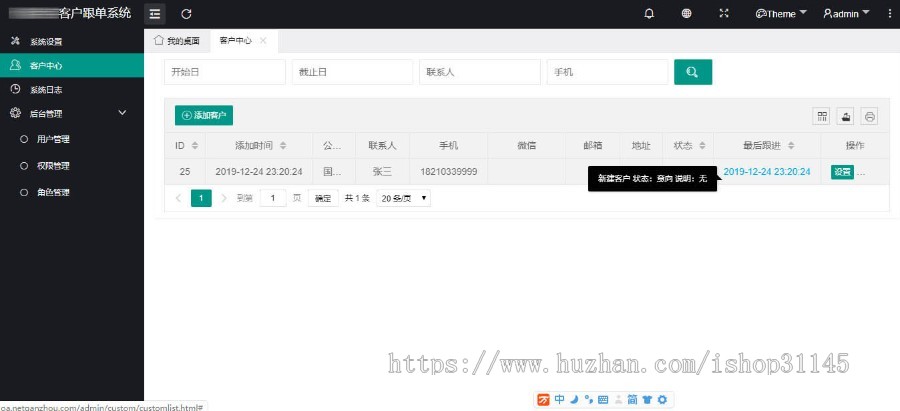900x411 pixels.
Task: Open the notification bell
Action: coord(649,14)
